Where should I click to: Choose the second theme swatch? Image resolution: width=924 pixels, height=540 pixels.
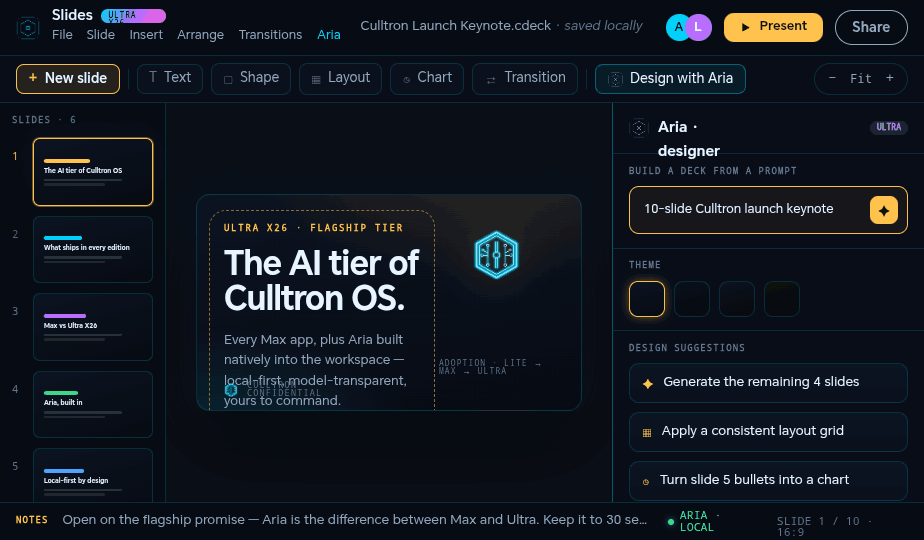coord(691,299)
